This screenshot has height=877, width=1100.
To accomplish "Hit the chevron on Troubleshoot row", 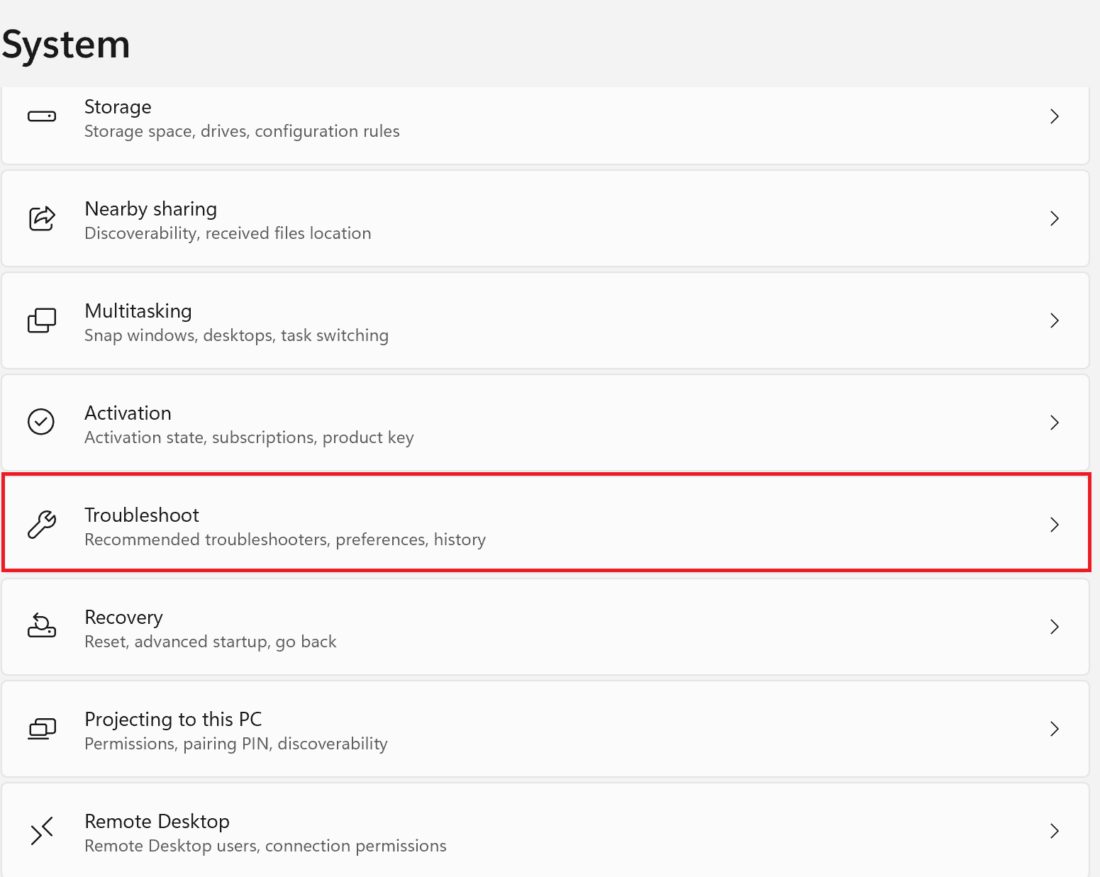I will point(1054,525).
